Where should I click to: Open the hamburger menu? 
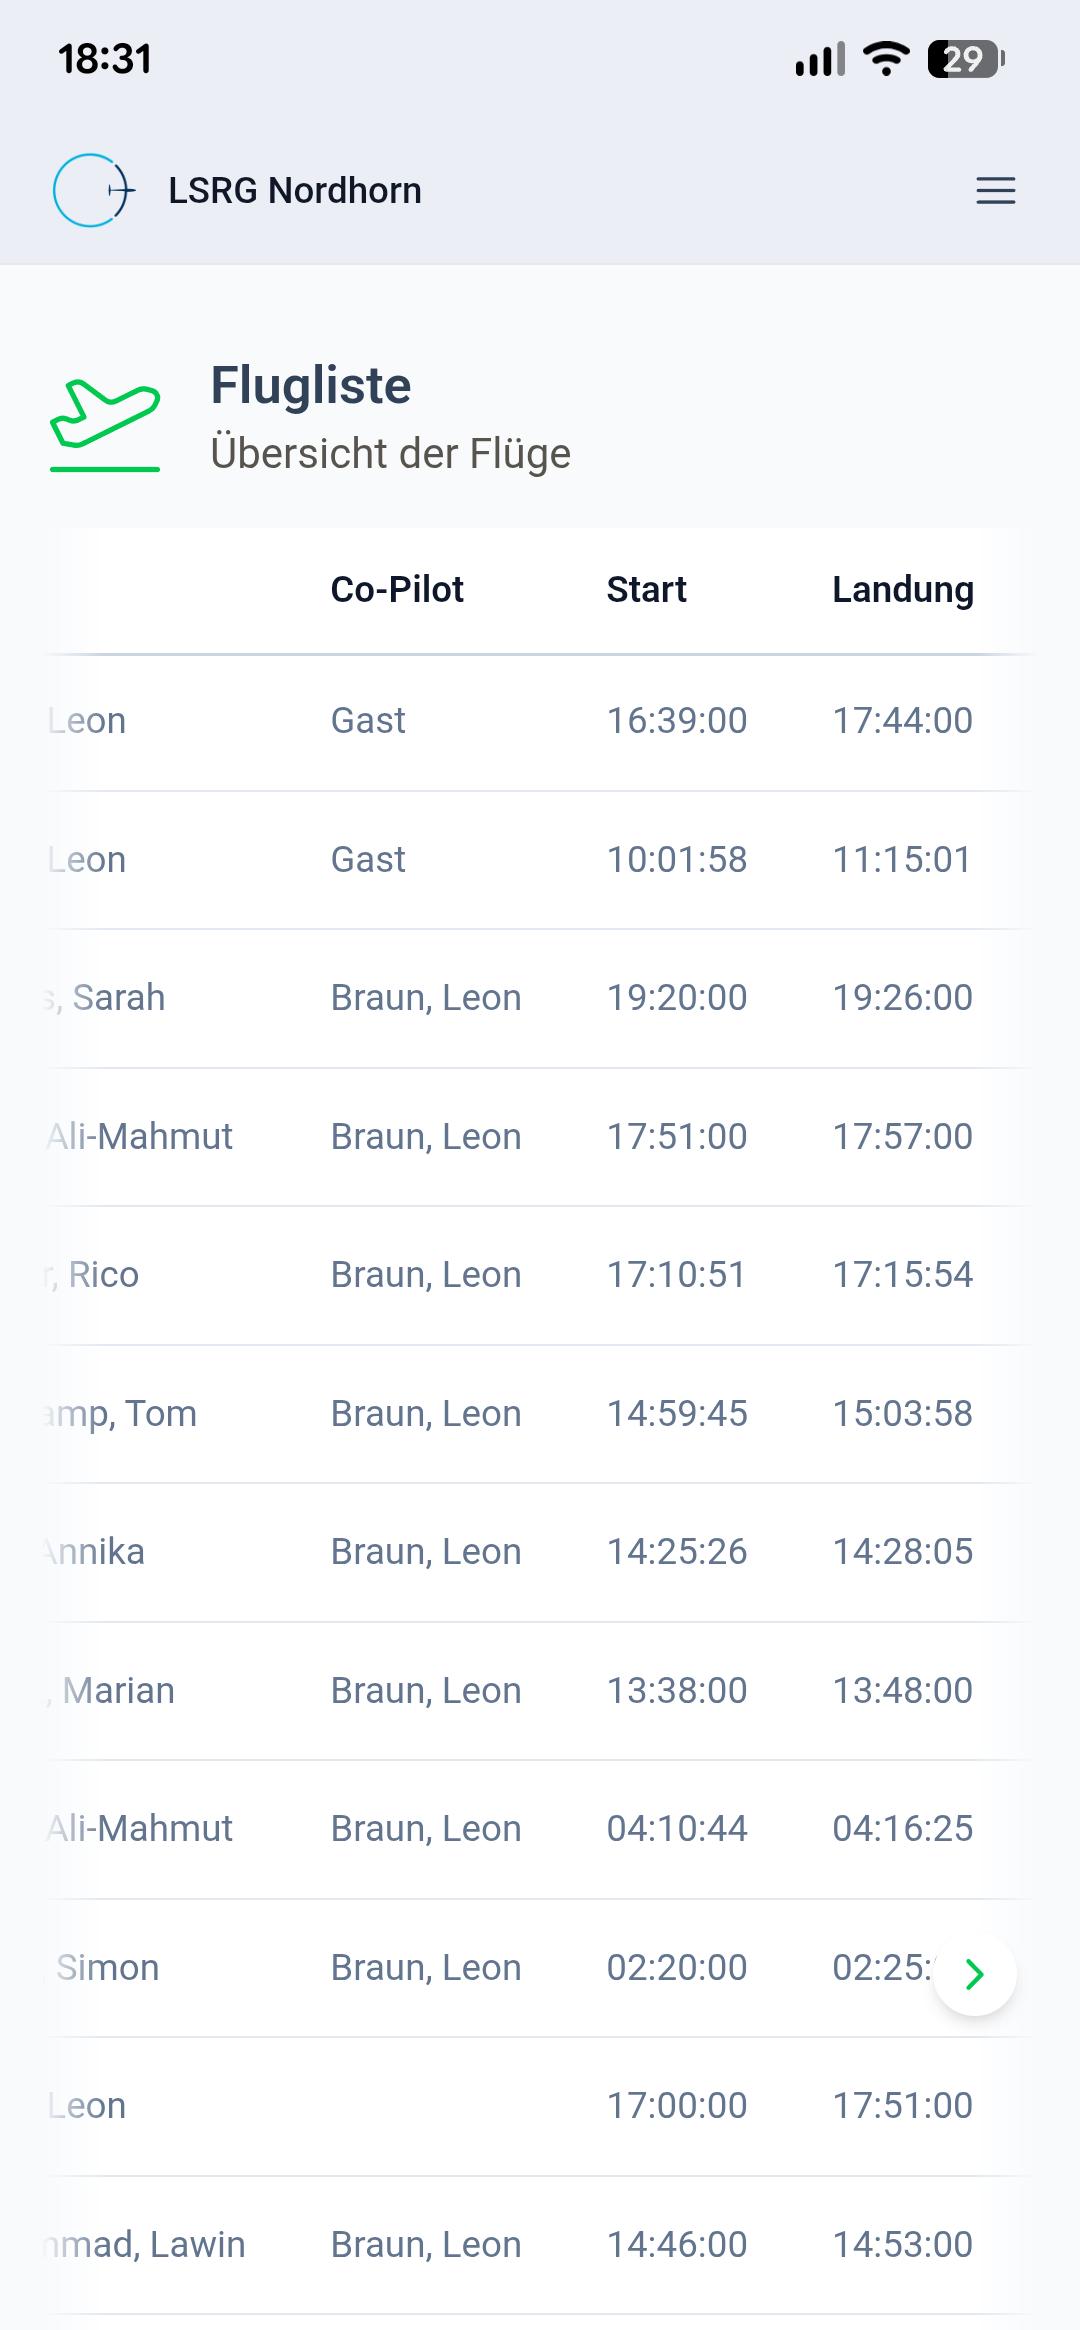[995, 191]
